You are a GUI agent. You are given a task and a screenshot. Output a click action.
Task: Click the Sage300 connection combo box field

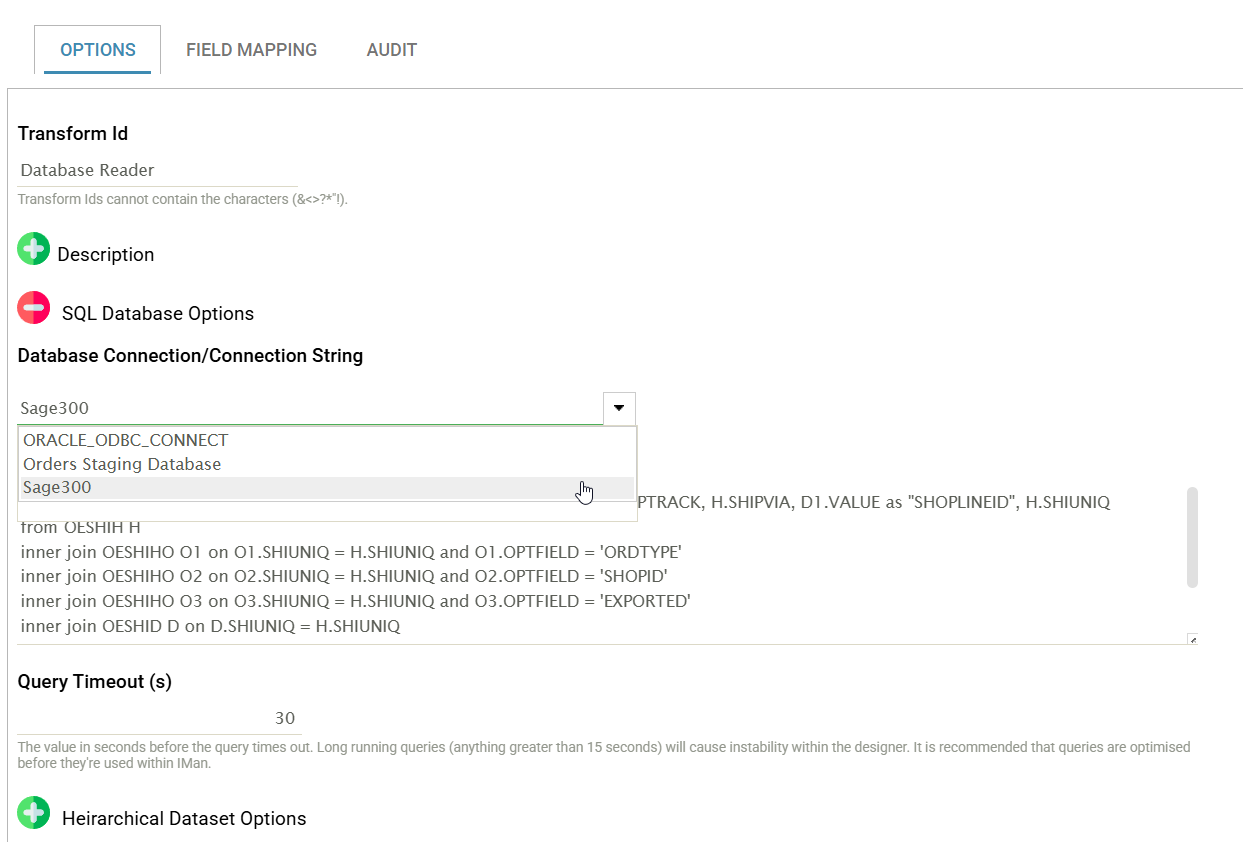310,408
